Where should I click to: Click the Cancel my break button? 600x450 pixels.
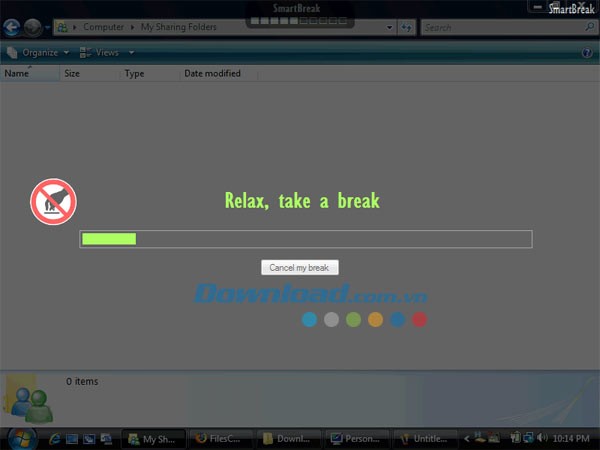pos(300,267)
